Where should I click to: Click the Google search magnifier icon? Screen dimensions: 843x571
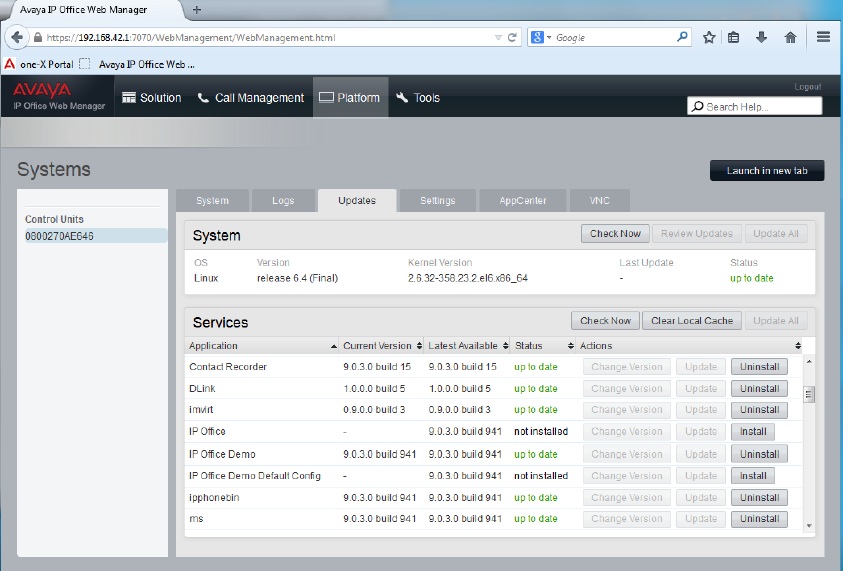[682, 37]
